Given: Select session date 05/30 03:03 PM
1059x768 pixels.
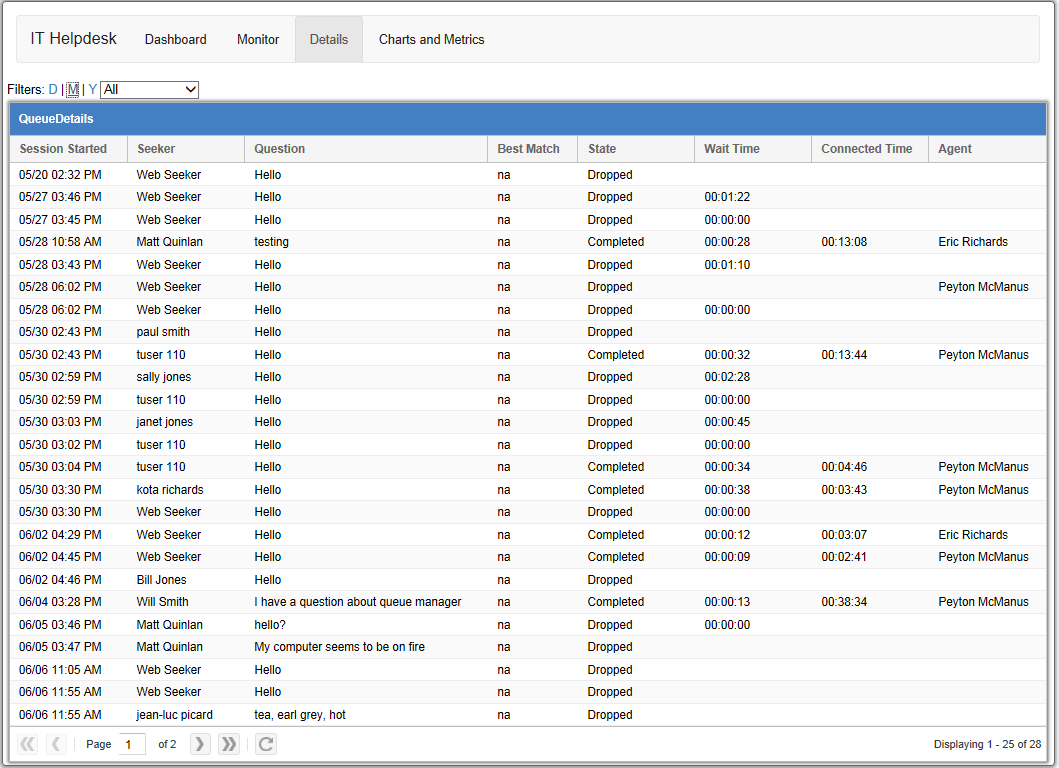Looking at the screenshot, I should coord(60,422).
